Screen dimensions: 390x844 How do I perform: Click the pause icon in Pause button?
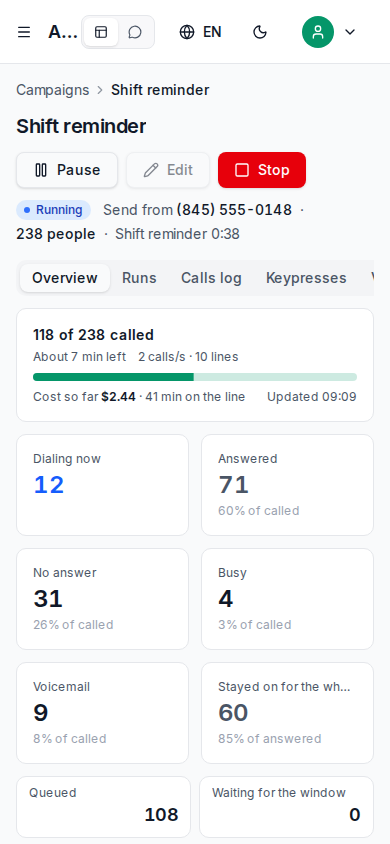click(41, 170)
